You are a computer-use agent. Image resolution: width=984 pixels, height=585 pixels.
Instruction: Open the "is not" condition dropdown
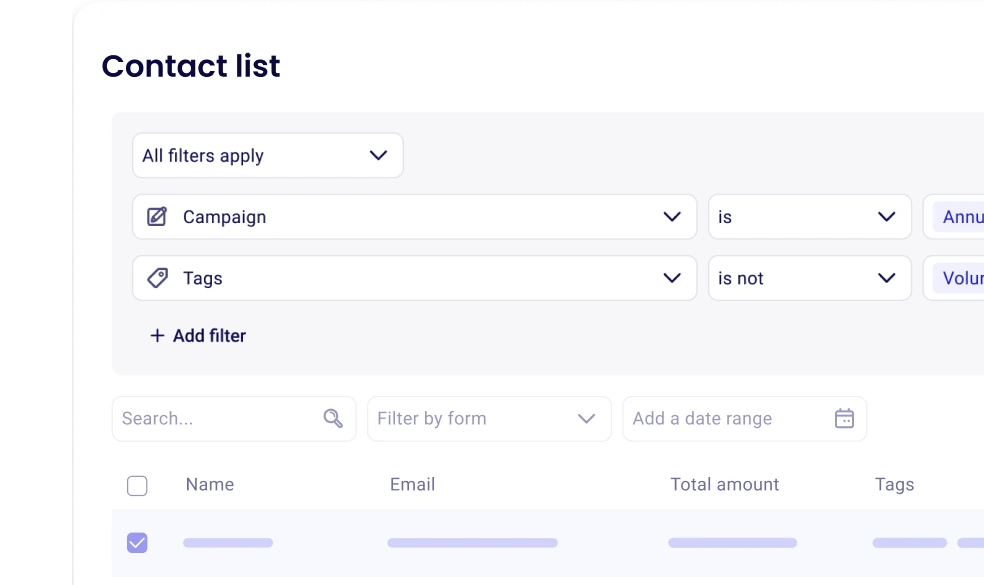click(809, 278)
